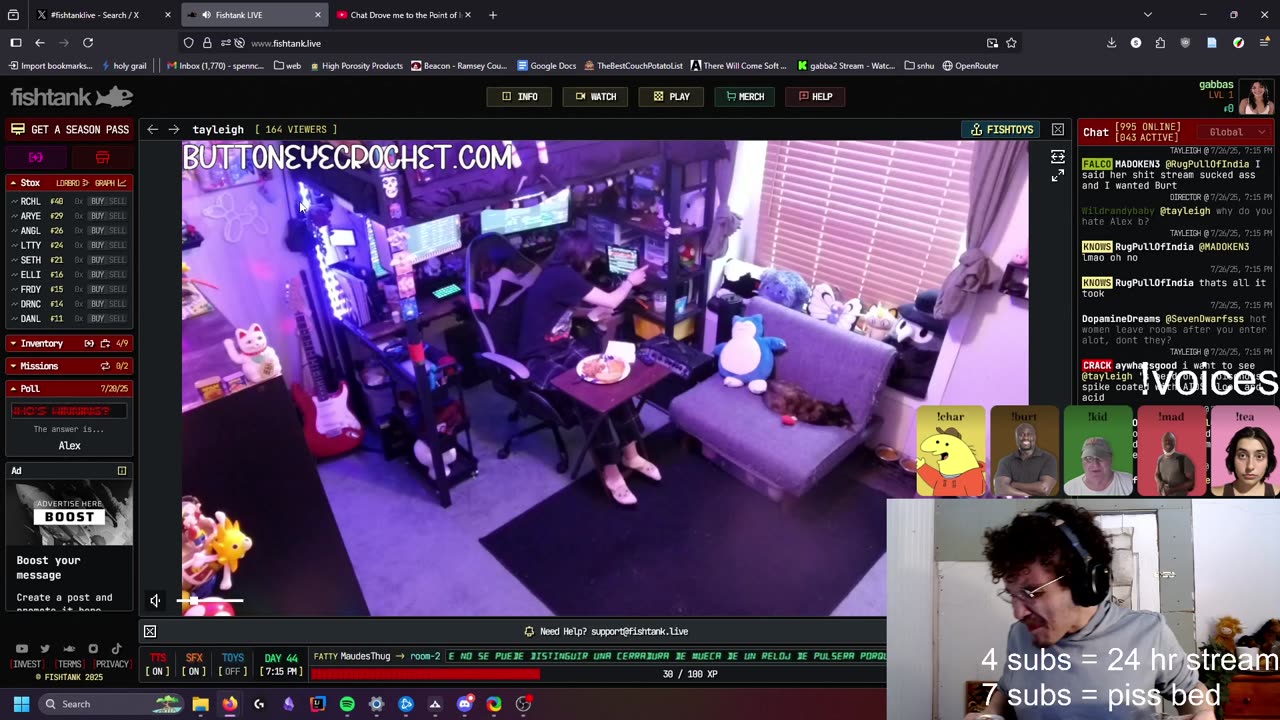
Task: Open the Global chat channel dropdown
Action: tap(1236, 132)
